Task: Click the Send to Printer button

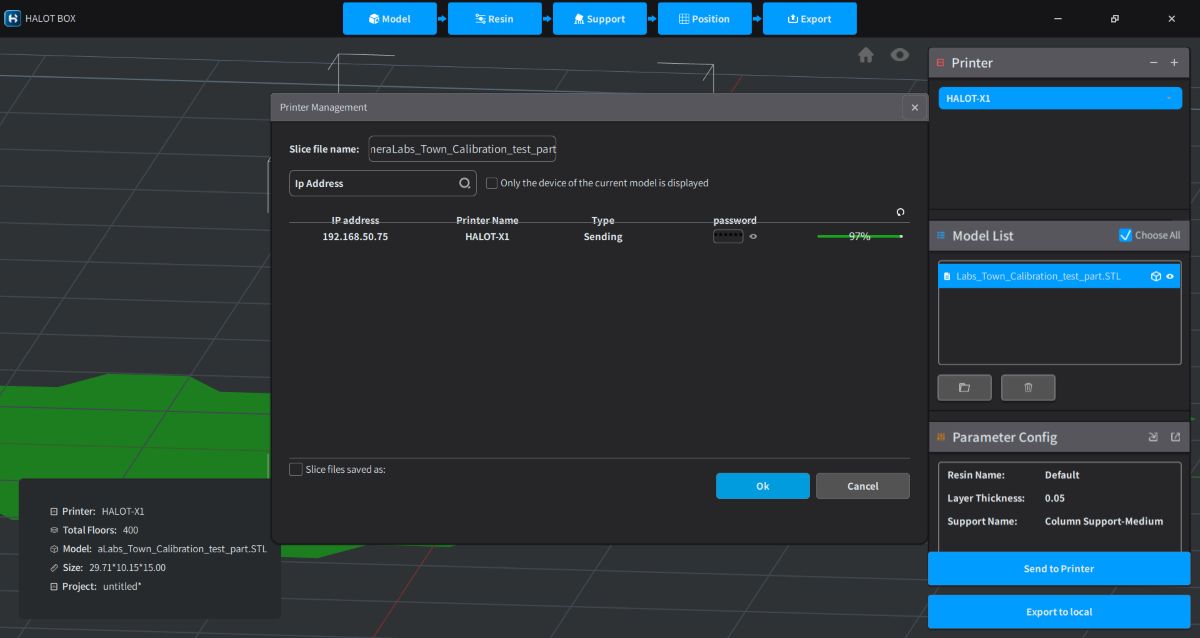Action: click(x=1059, y=568)
